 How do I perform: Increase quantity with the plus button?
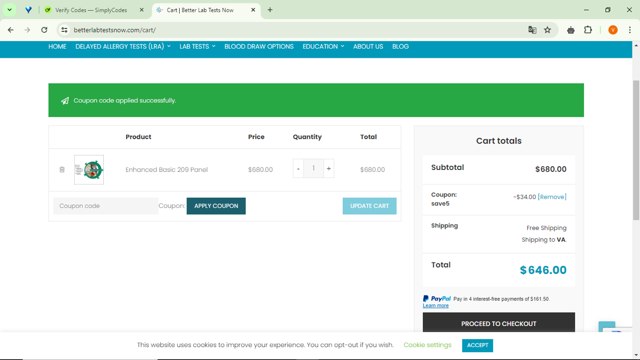pyautogui.click(x=329, y=169)
